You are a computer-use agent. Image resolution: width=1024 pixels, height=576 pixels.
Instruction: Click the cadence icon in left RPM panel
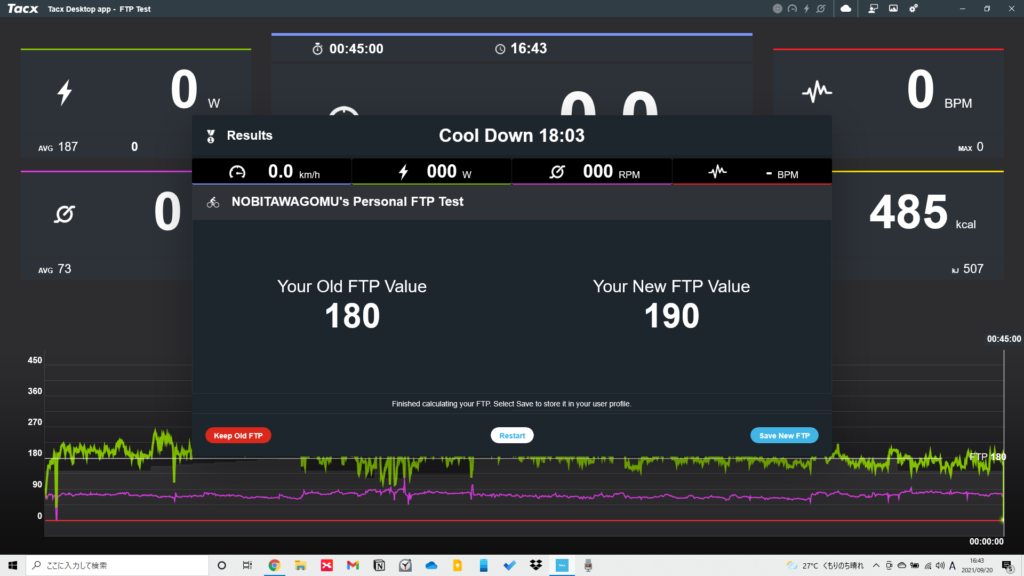point(65,213)
